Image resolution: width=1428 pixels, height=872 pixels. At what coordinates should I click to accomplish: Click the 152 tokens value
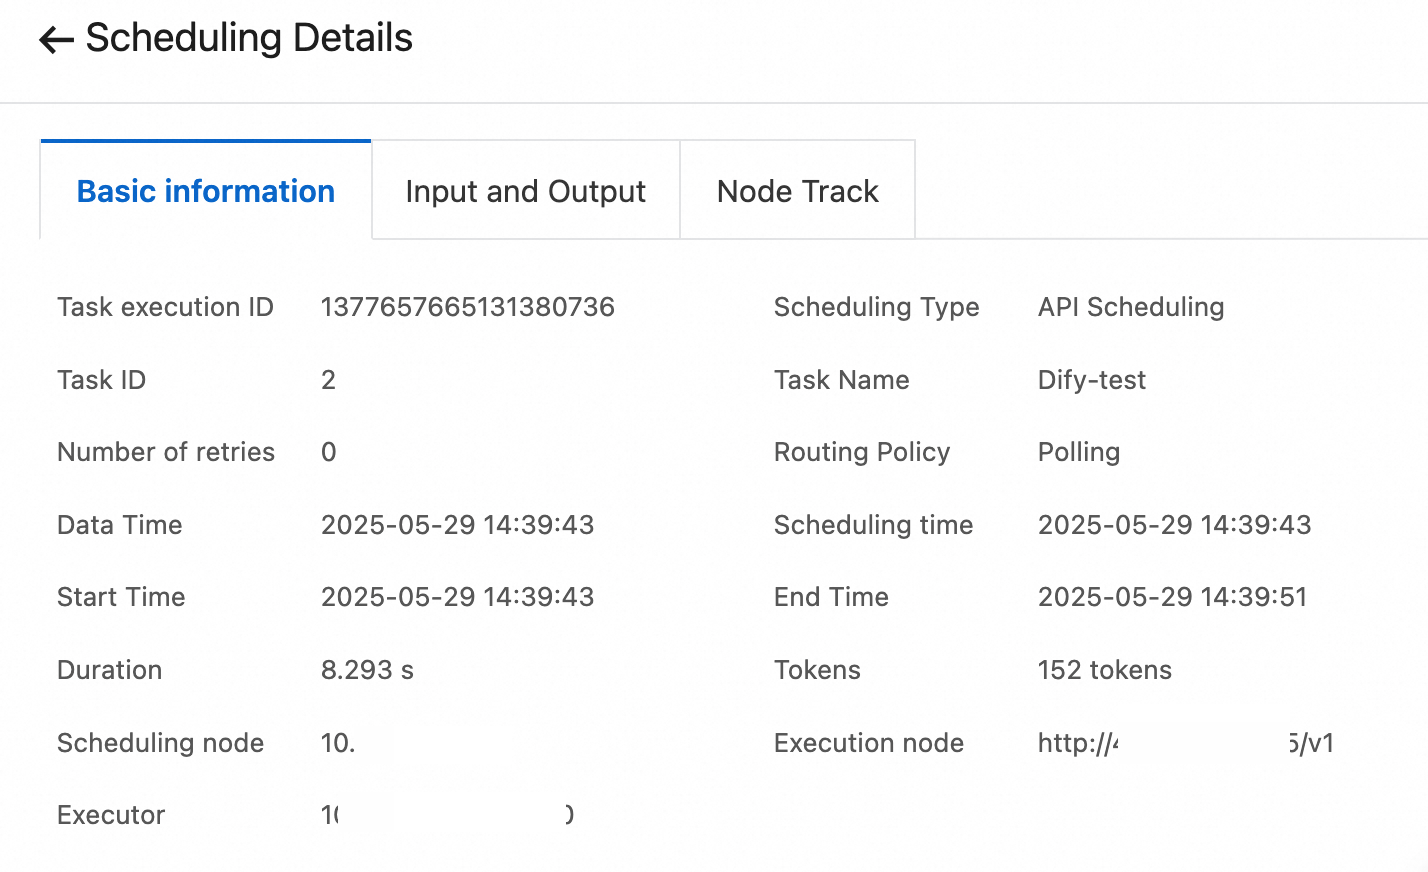click(1104, 670)
